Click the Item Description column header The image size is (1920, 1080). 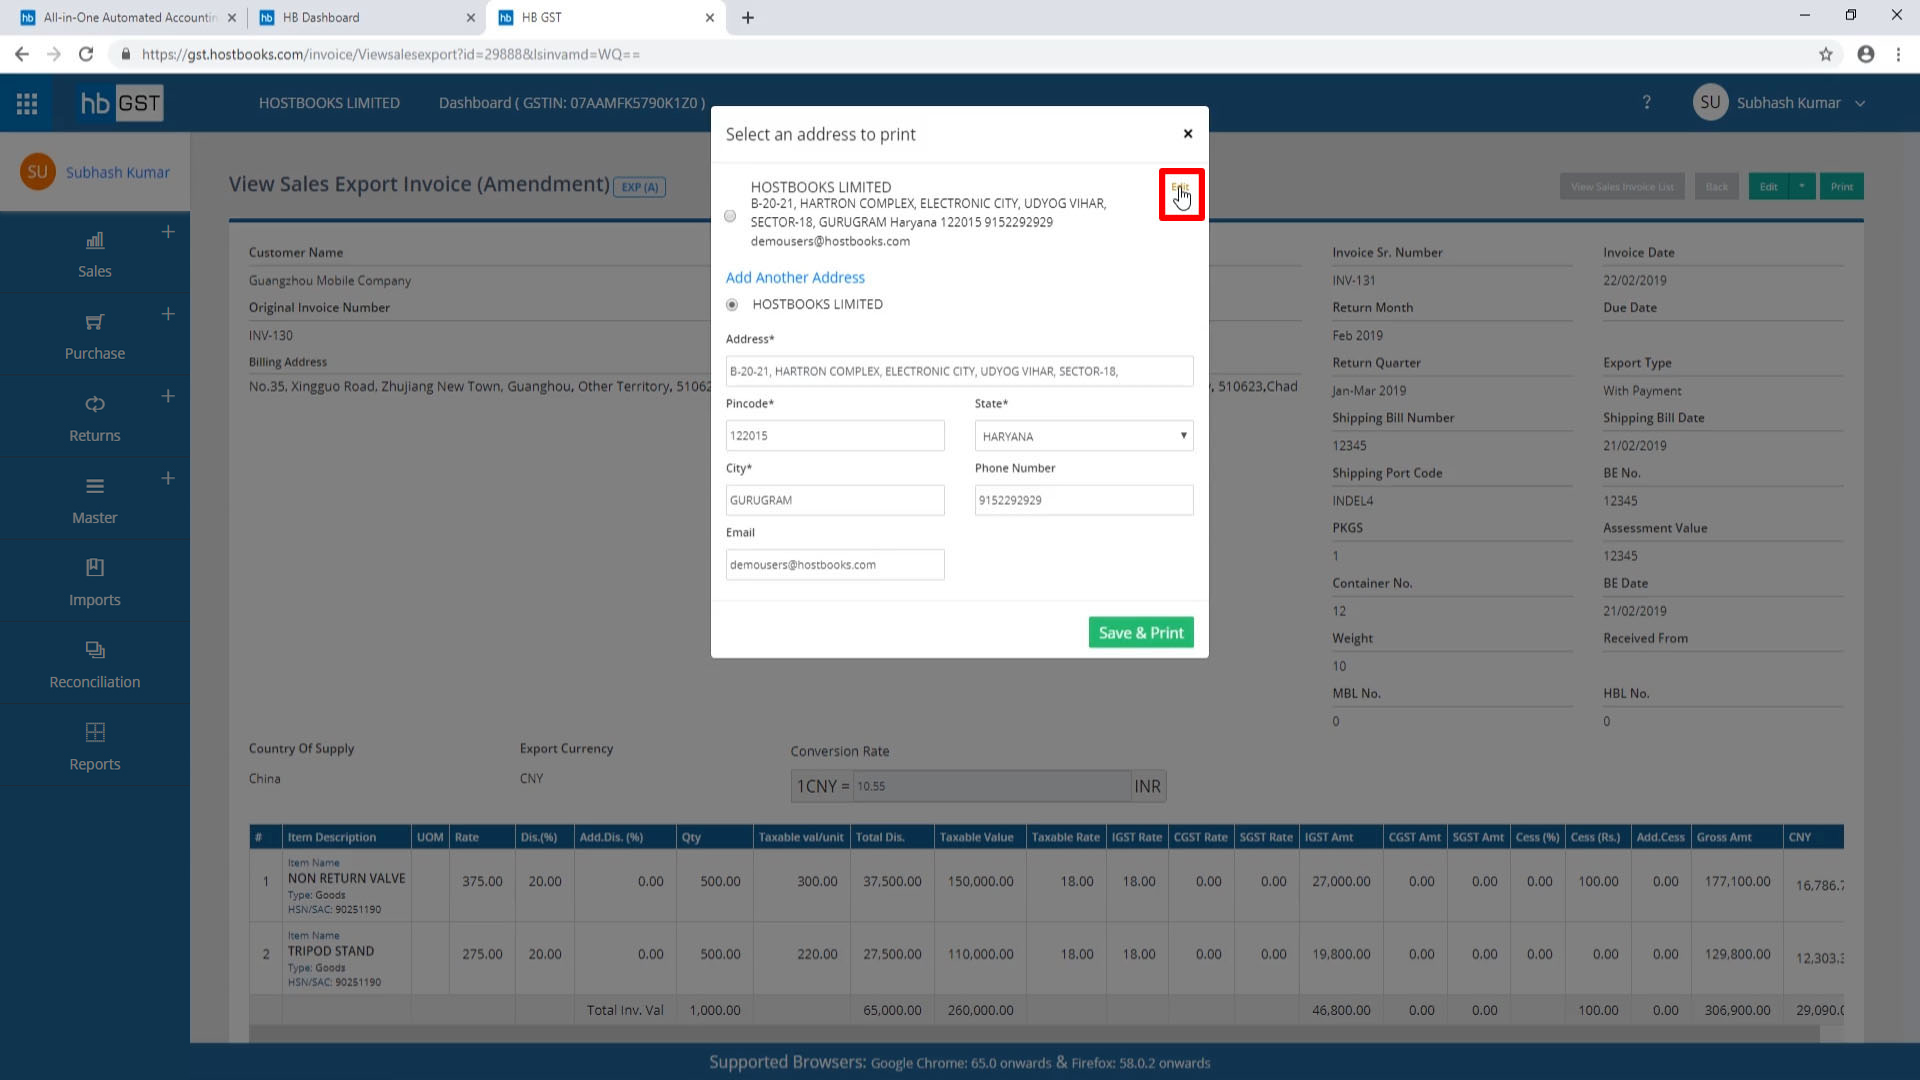click(x=346, y=837)
